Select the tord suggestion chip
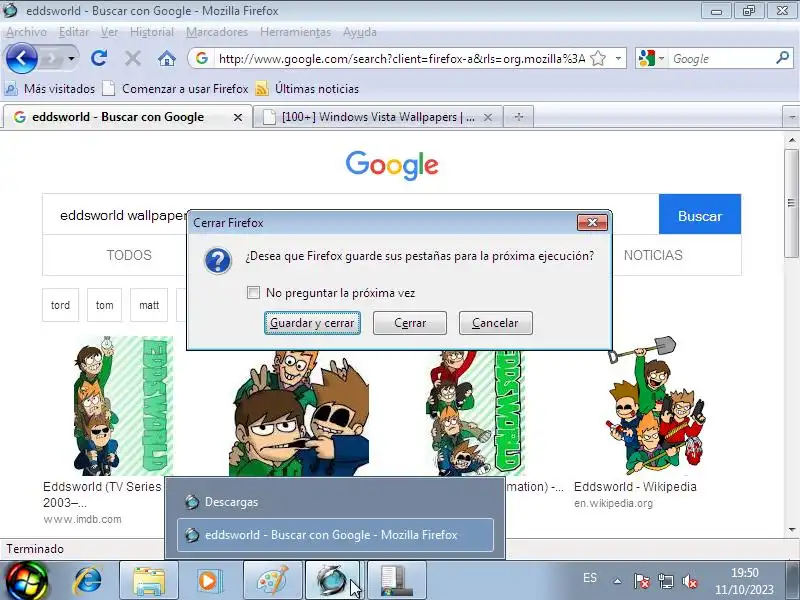800x600 pixels. 60,305
